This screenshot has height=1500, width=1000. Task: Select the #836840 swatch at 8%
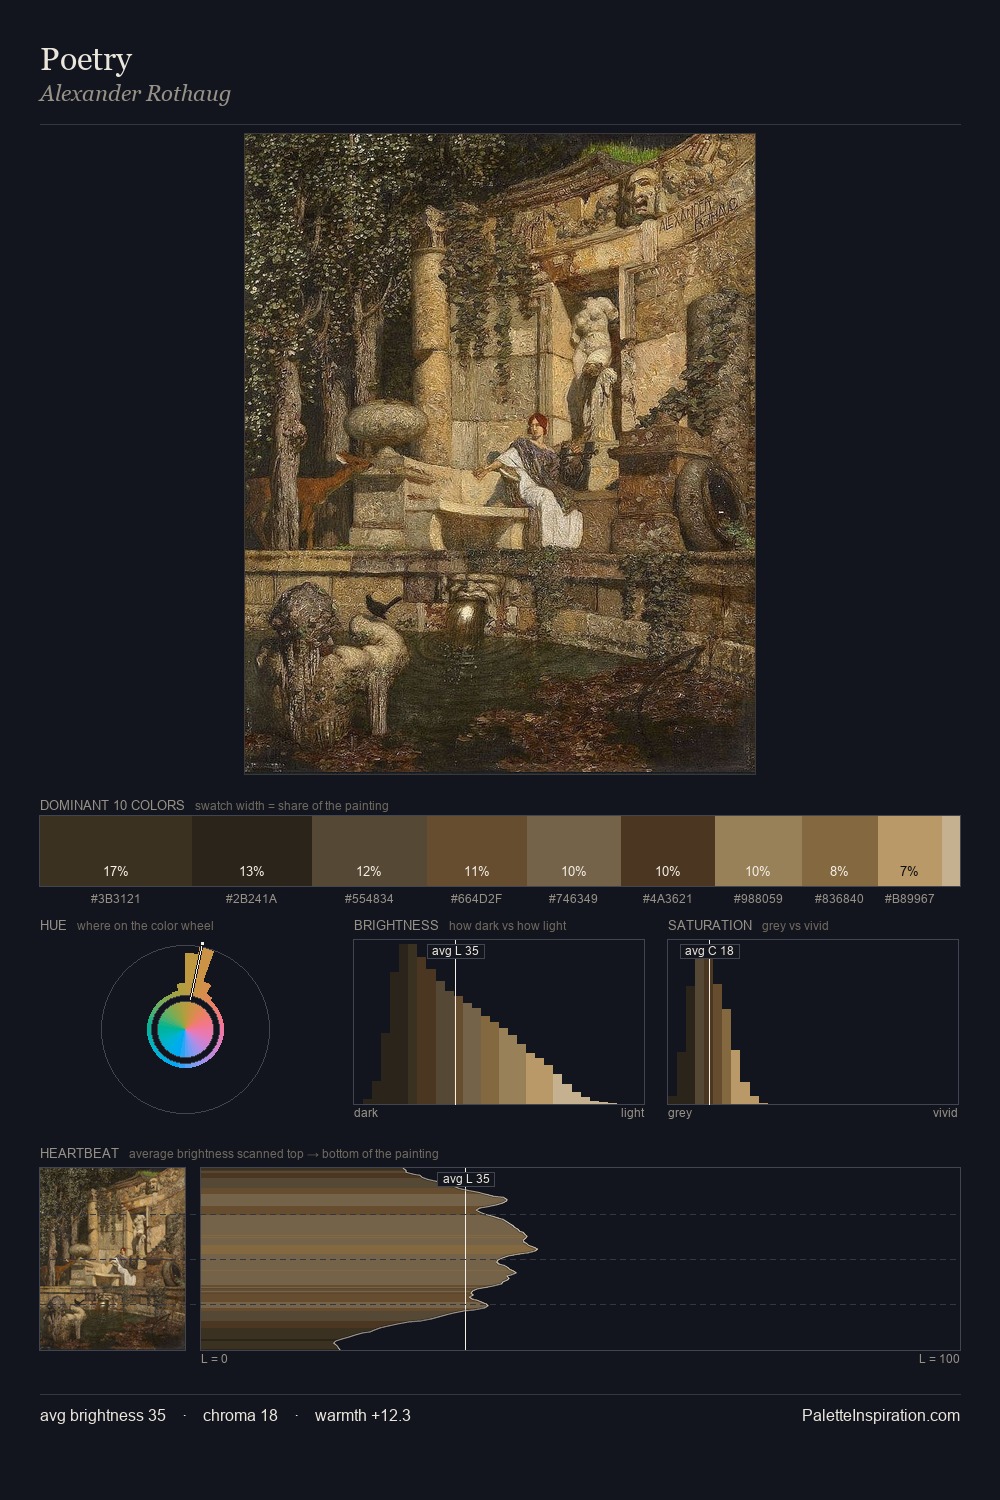pos(840,851)
